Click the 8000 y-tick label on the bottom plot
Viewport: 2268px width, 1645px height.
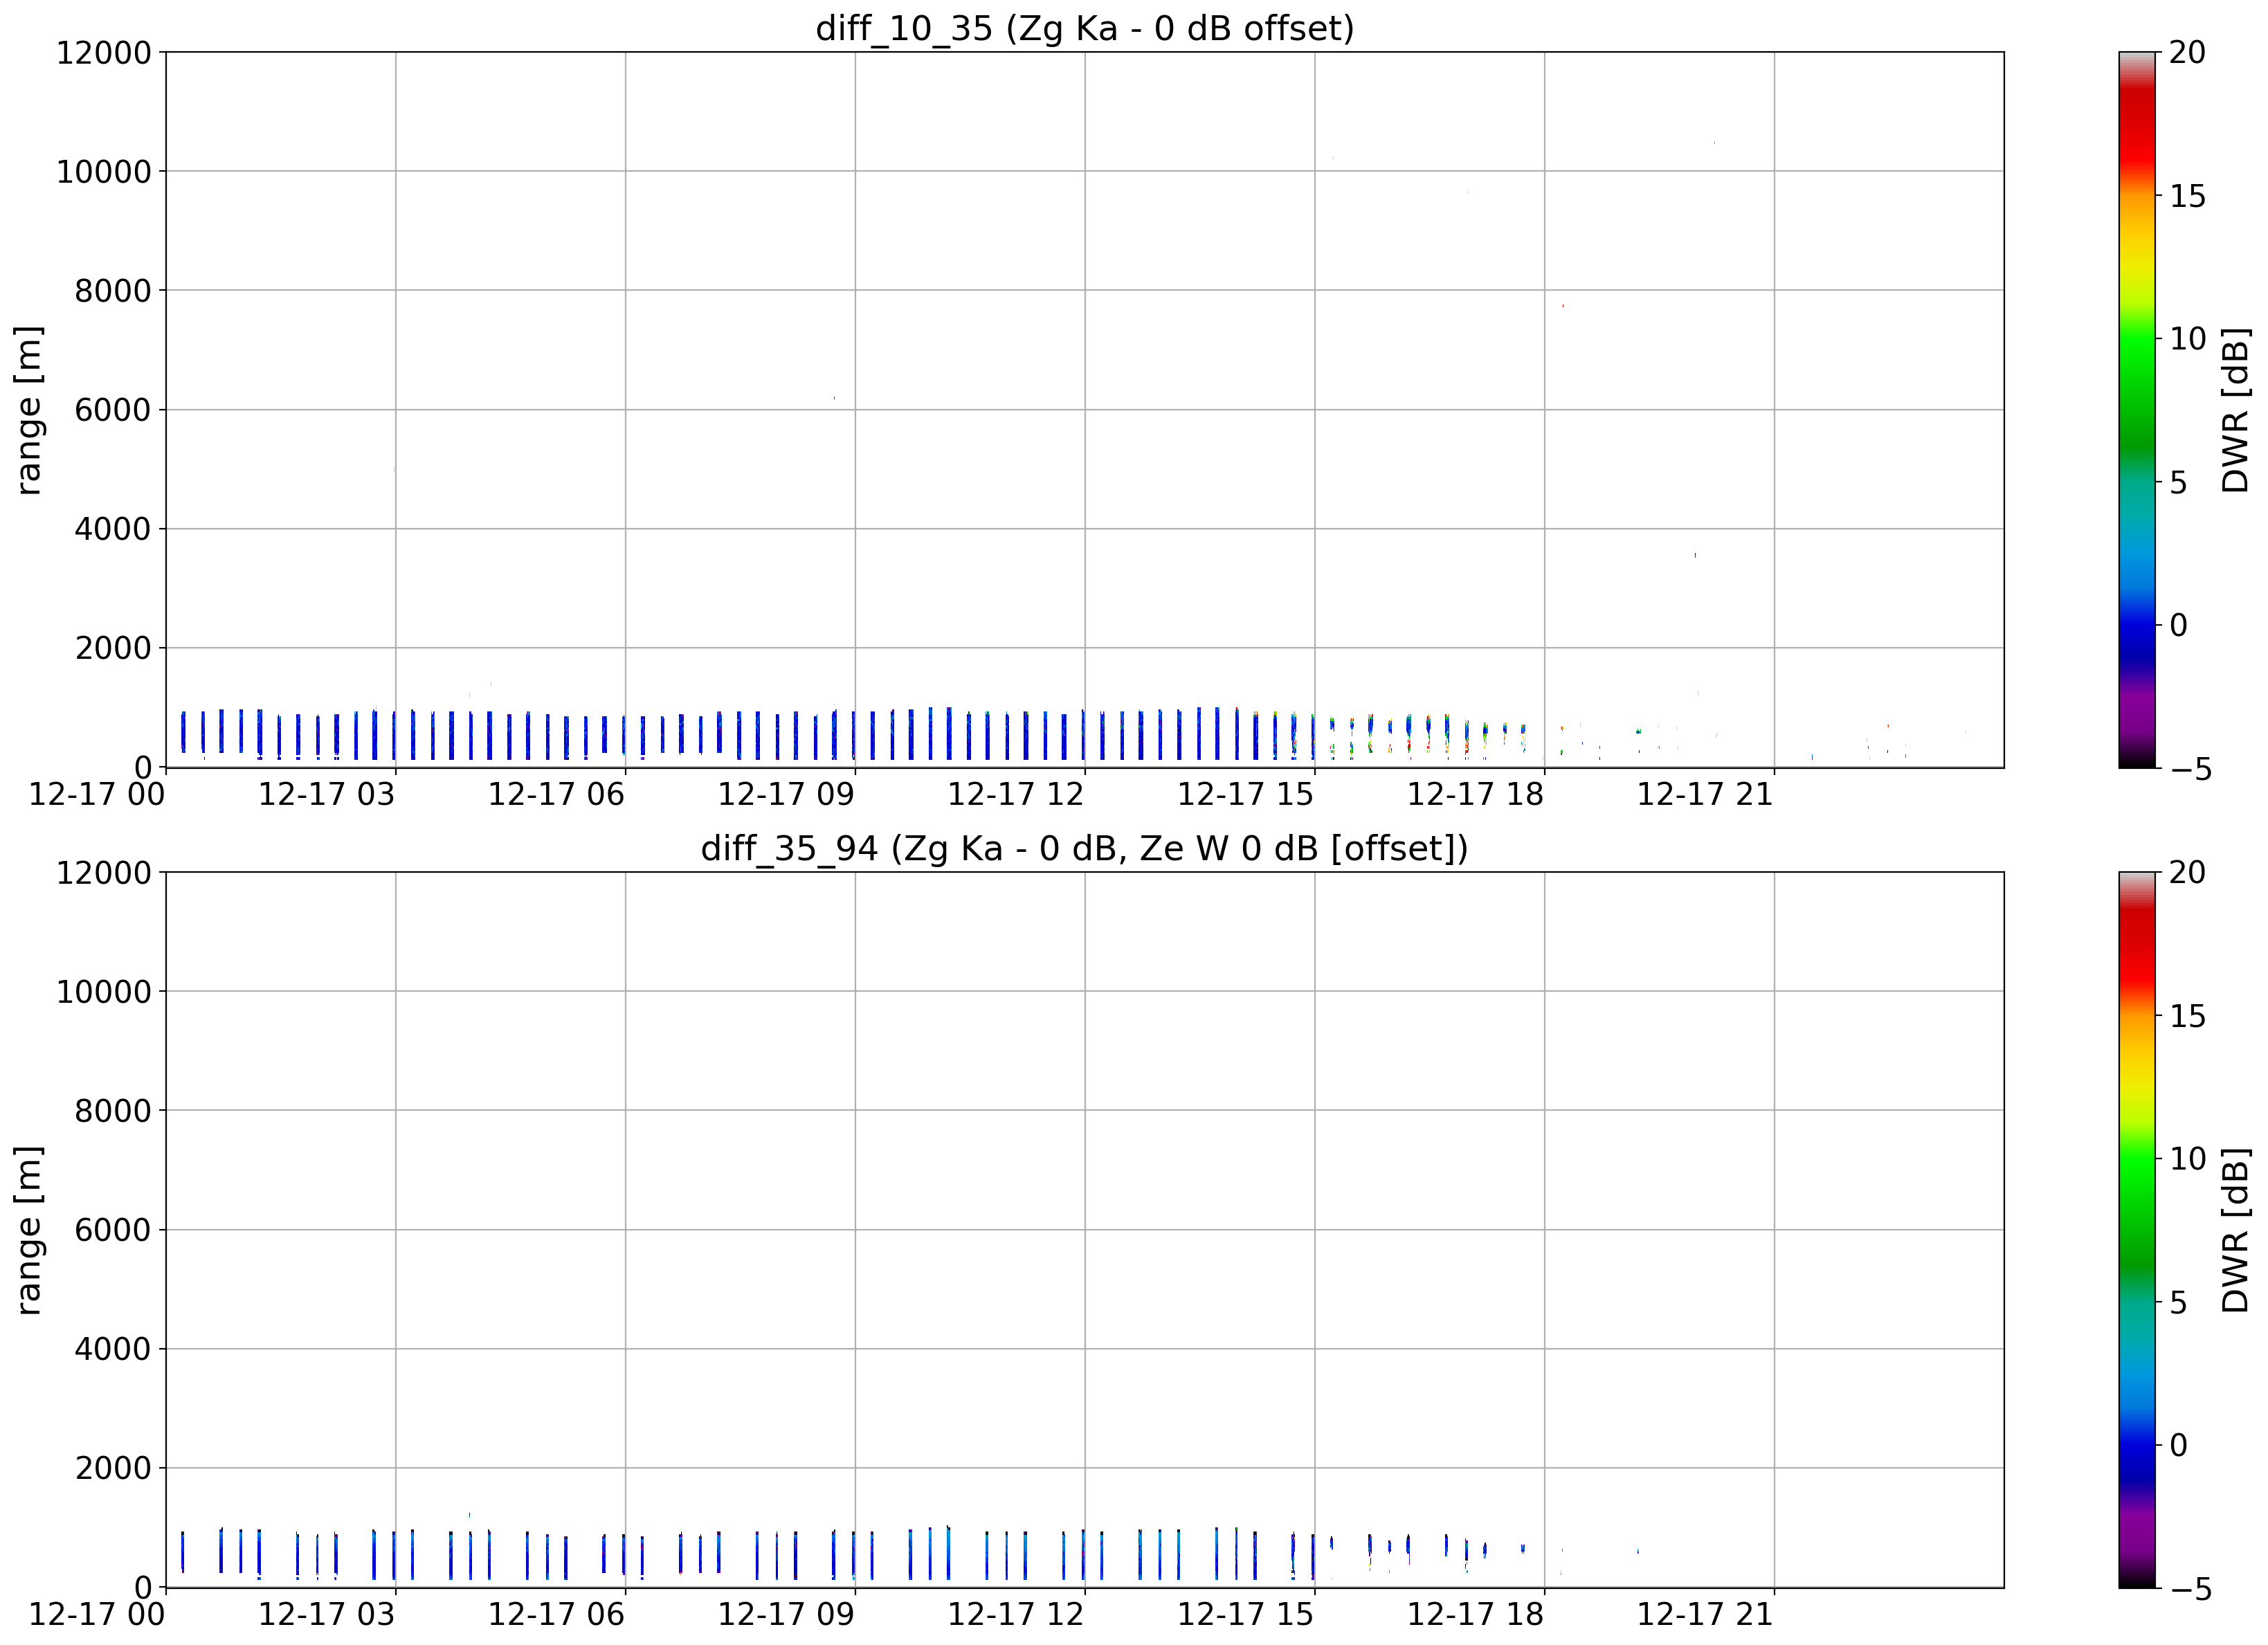point(113,1111)
